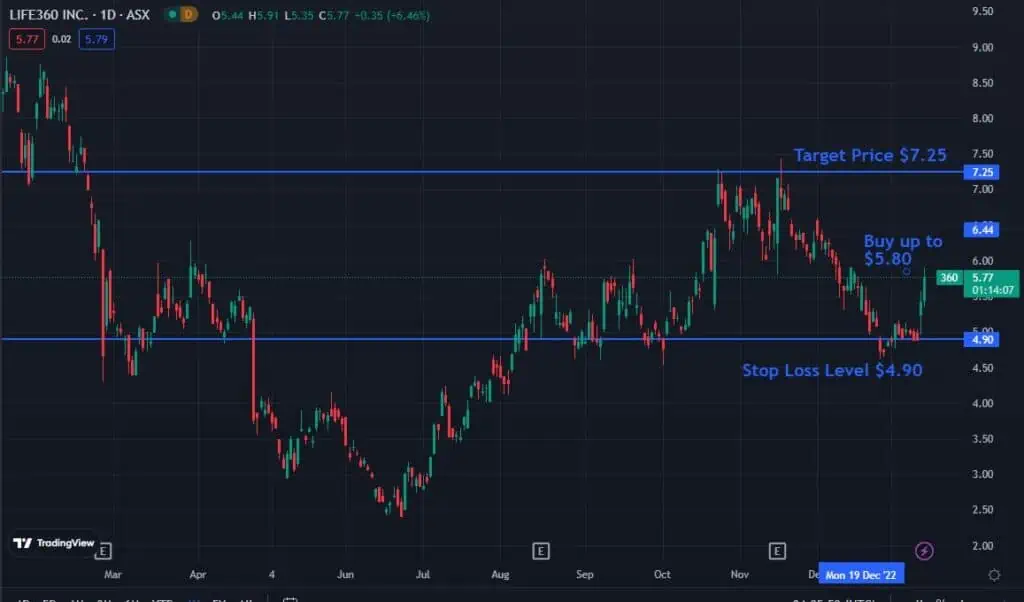Image resolution: width=1024 pixels, height=602 pixels.
Task: Click the 4.90 price axis label
Action: pyautogui.click(x=984, y=340)
